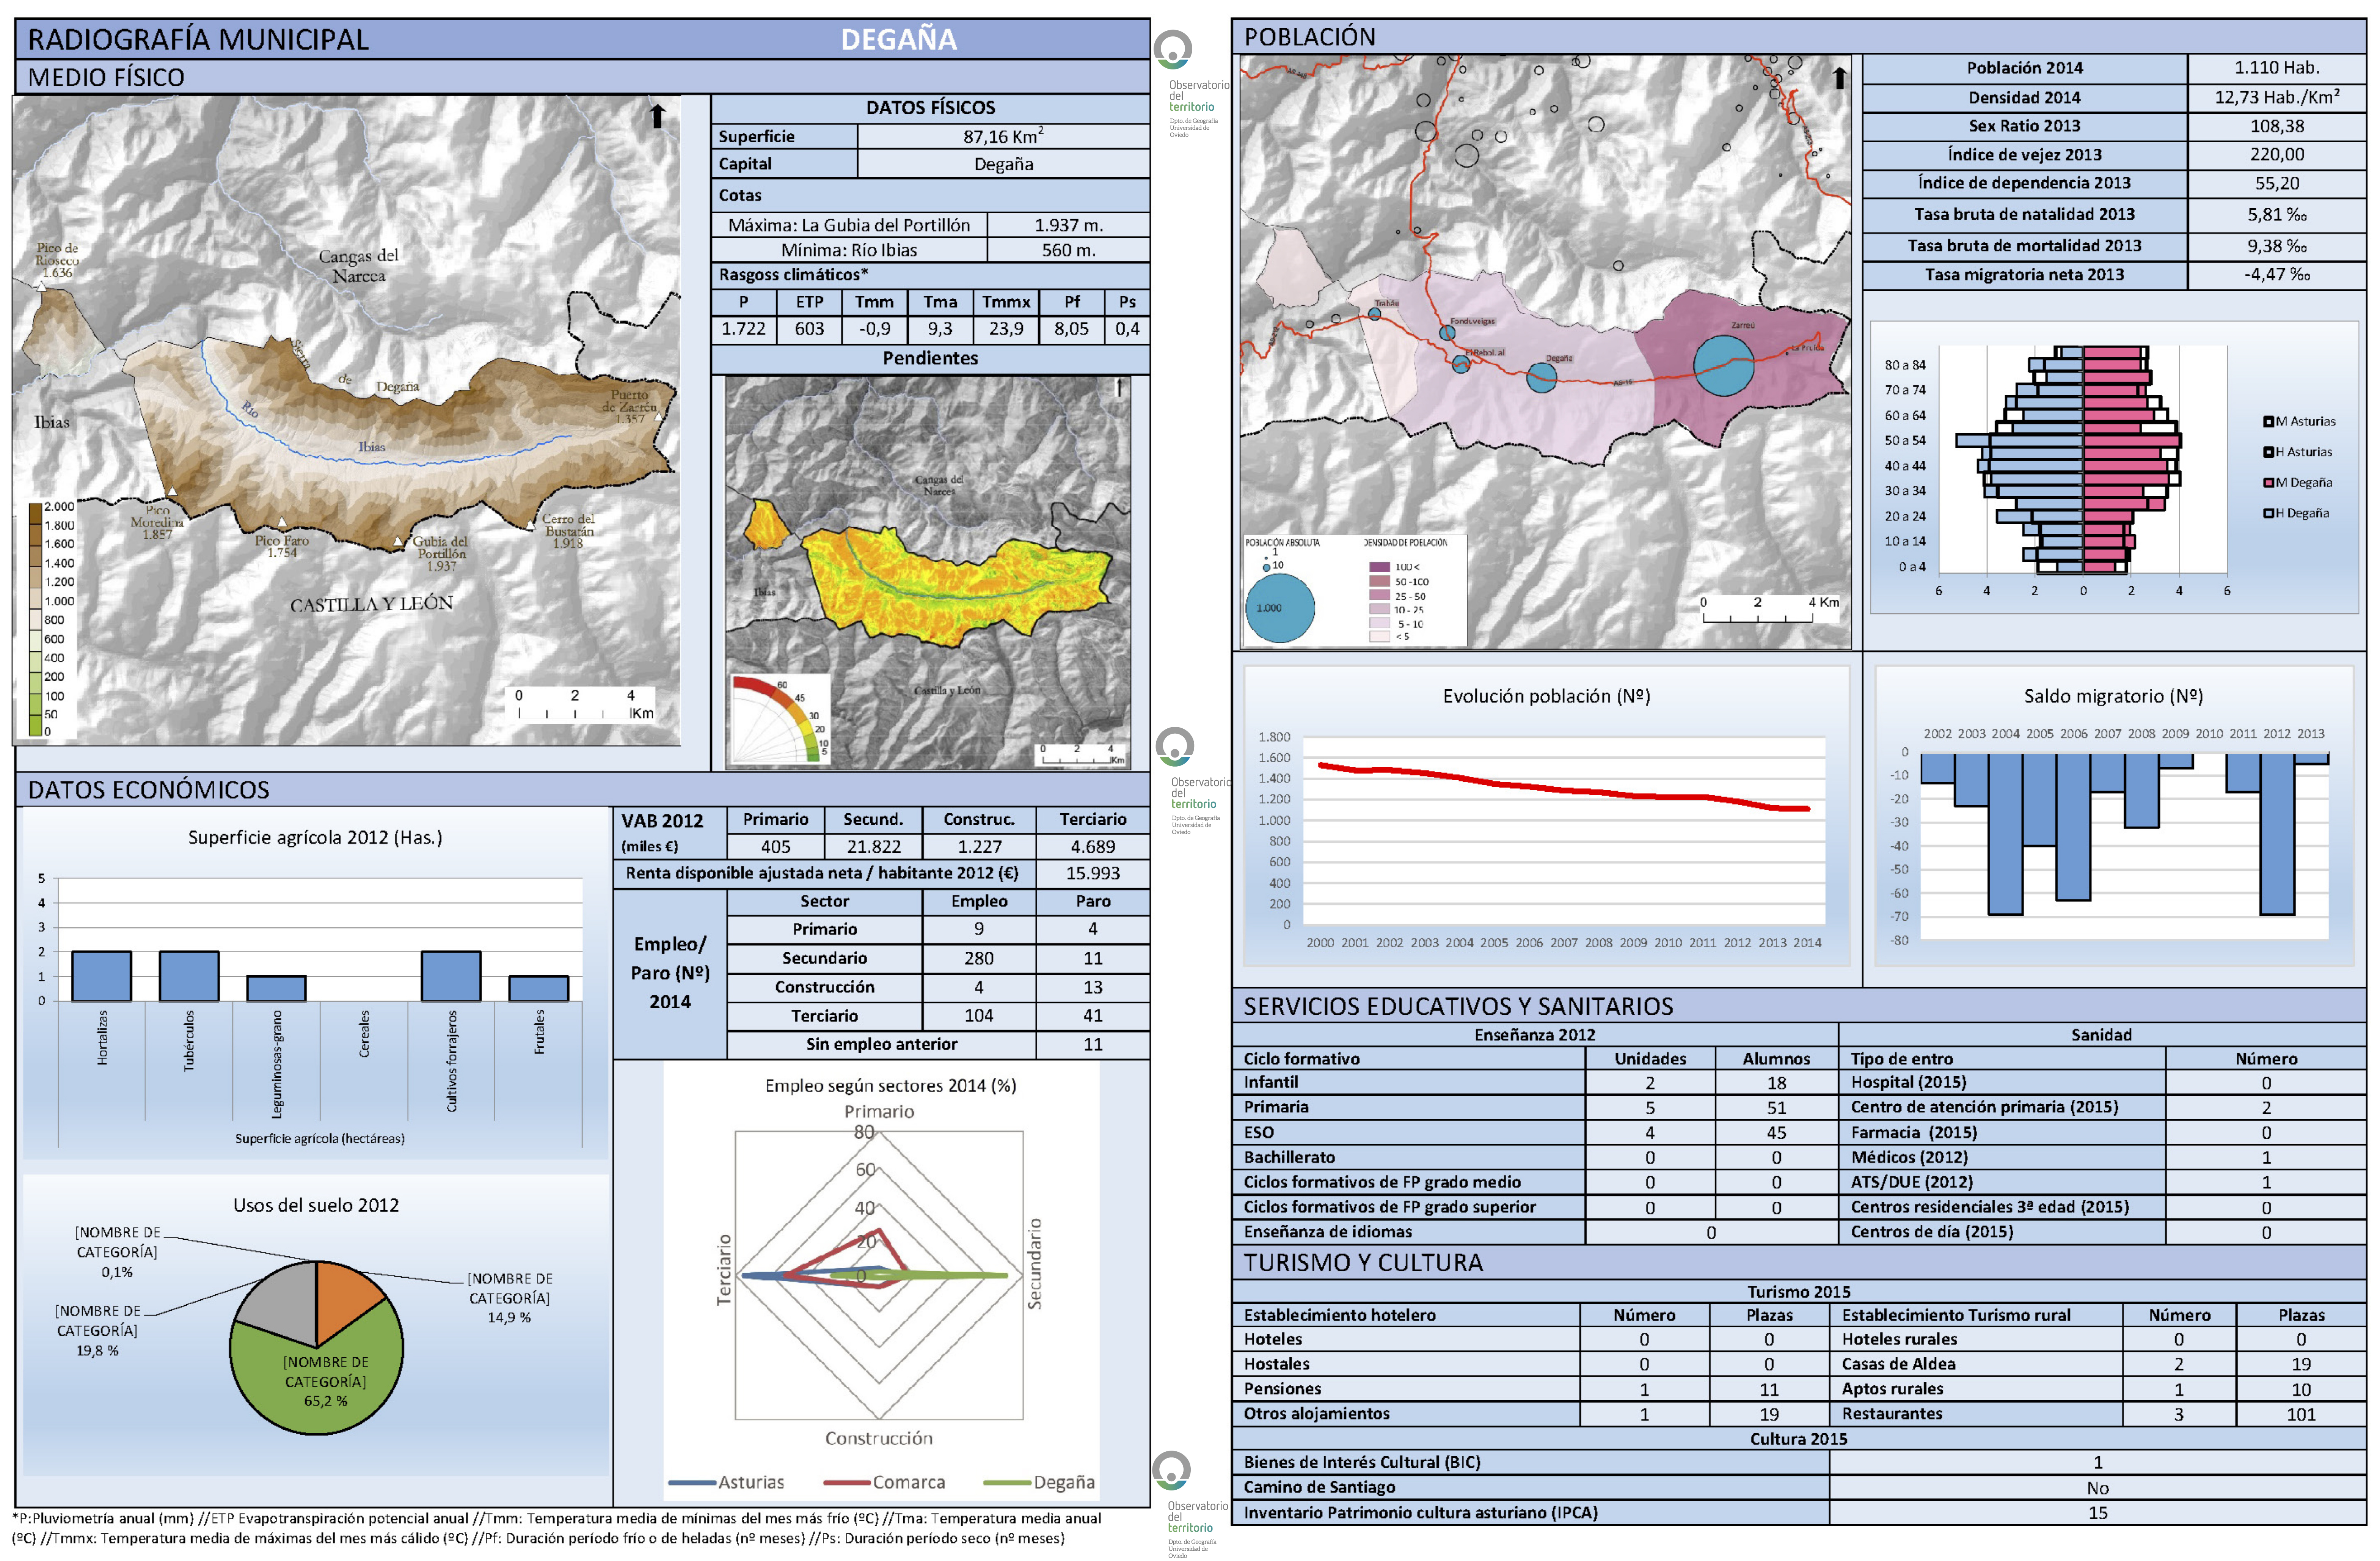This screenshot has height=1561, width=2380.
Task: Click the Degaña line in radar legend
Action: [1007, 1482]
